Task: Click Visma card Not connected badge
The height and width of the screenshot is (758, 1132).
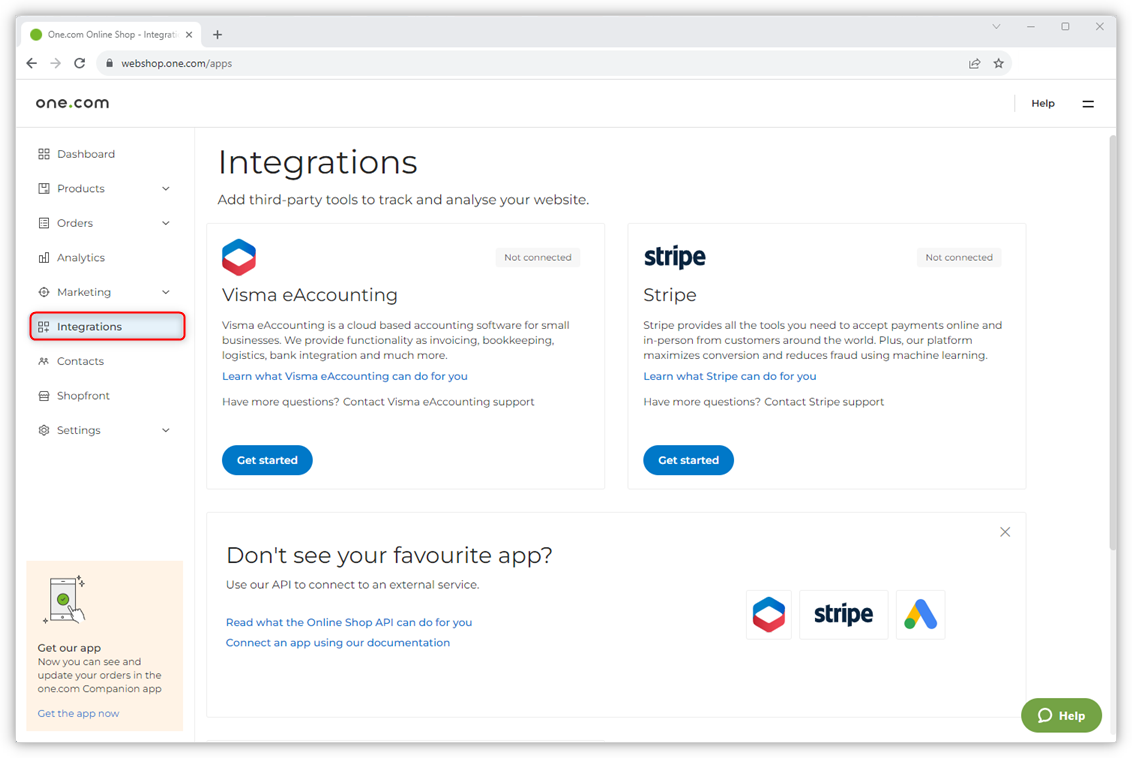Action: coord(538,257)
